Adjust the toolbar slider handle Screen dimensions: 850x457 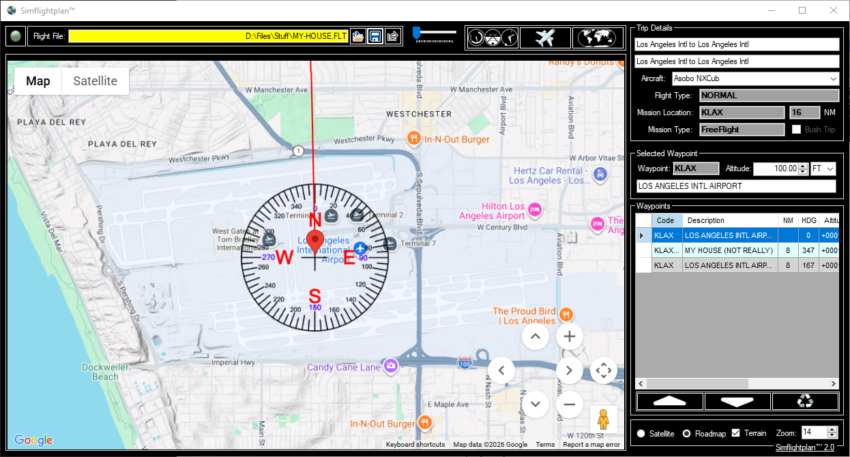click(416, 33)
